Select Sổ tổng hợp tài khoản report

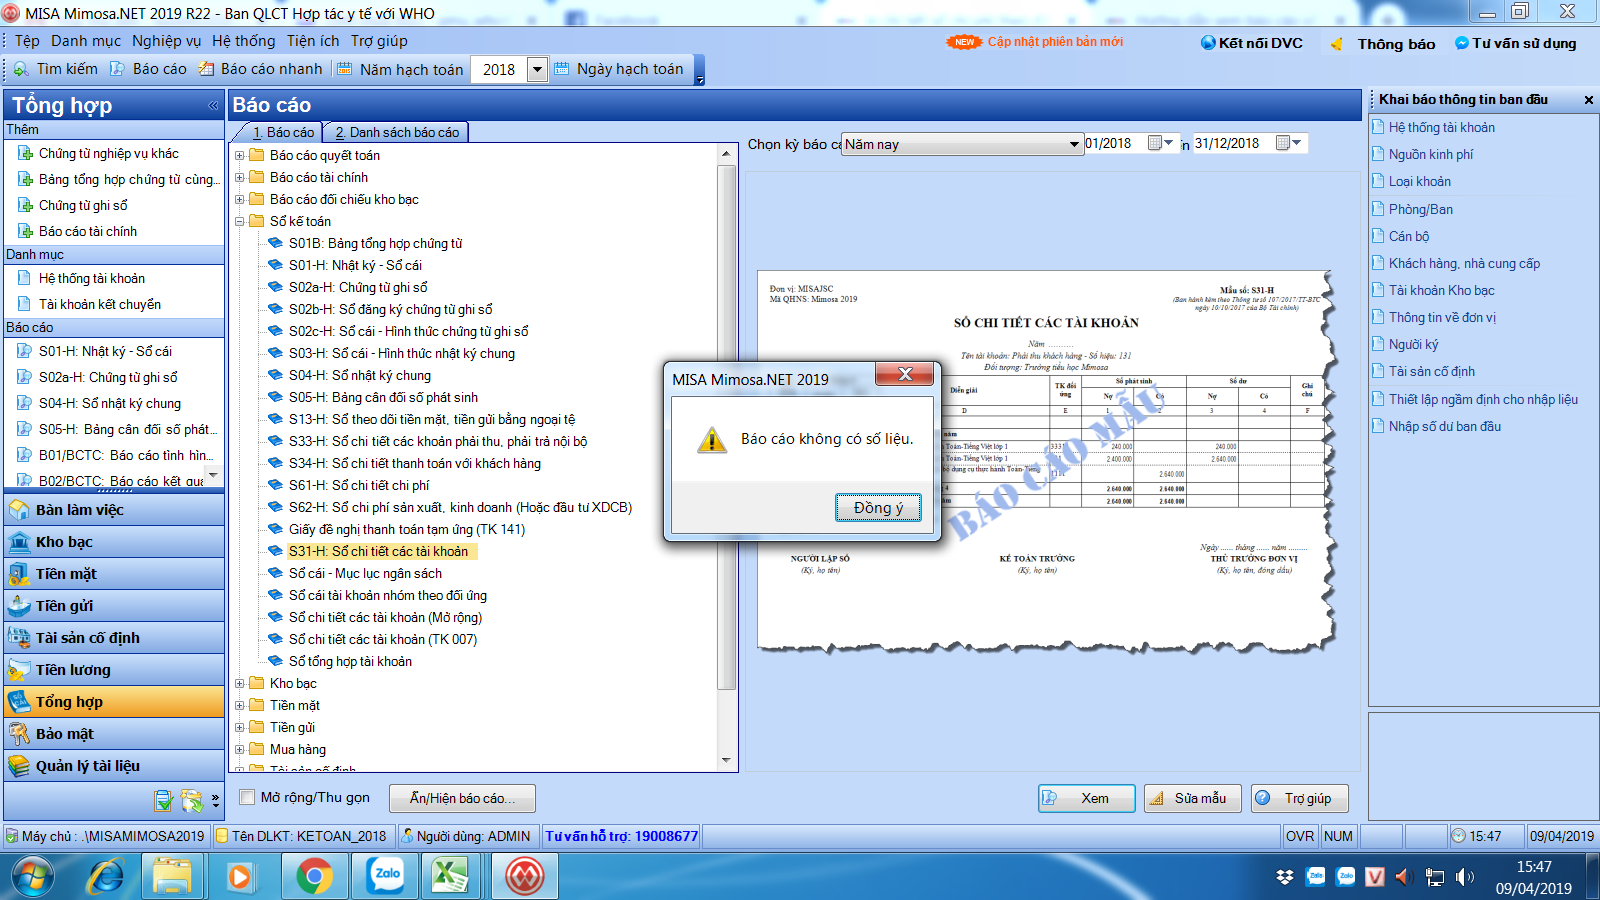350,661
